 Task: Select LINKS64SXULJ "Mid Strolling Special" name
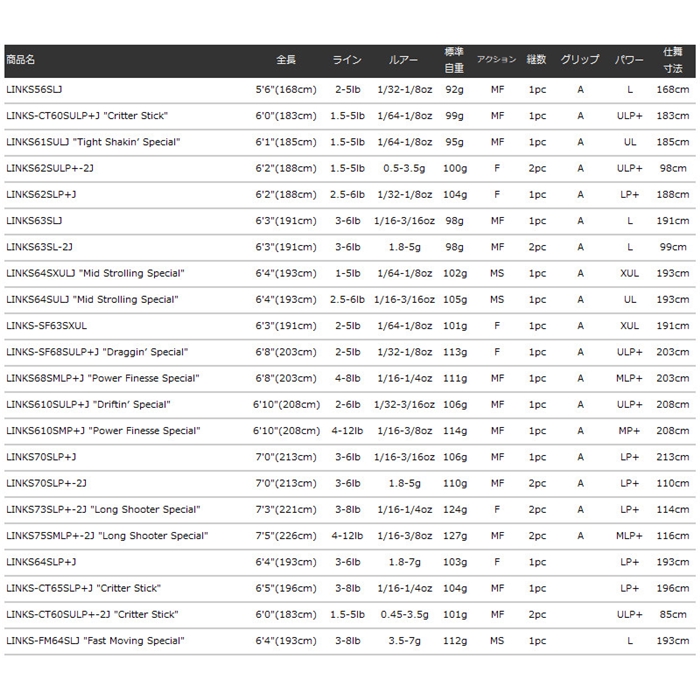[95, 273]
